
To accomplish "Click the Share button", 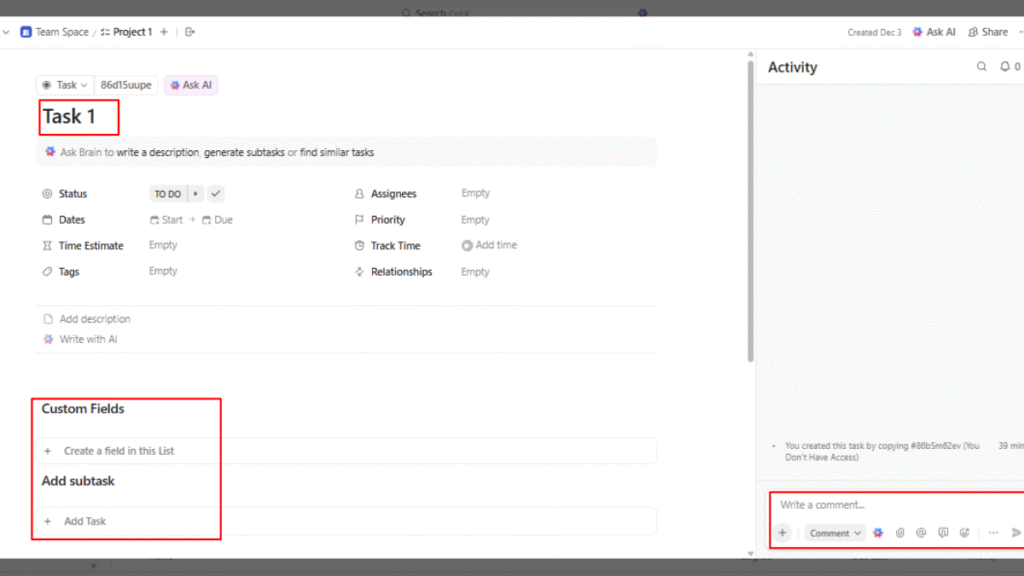I will tap(988, 32).
